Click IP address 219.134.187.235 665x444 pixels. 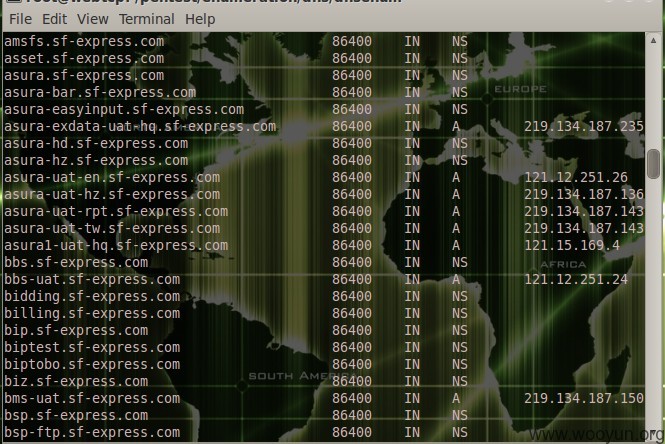click(584, 126)
